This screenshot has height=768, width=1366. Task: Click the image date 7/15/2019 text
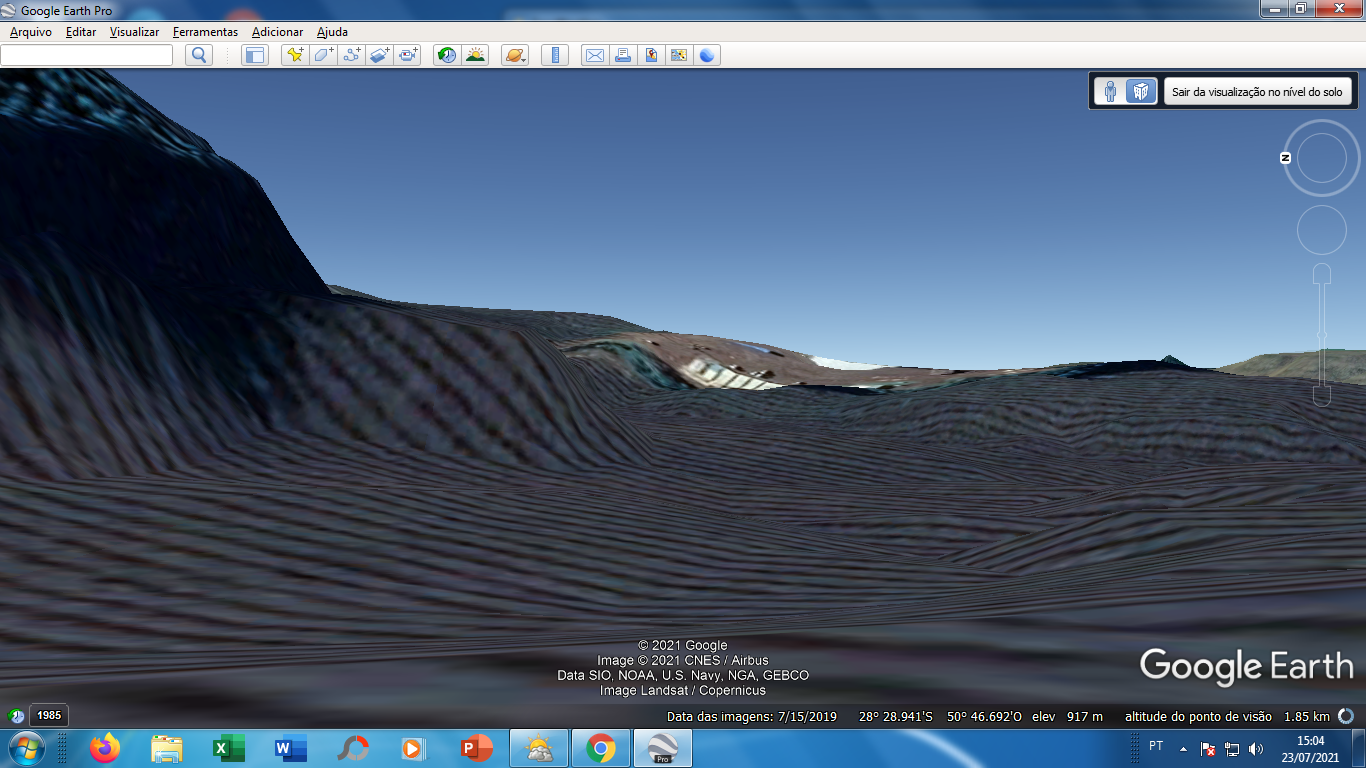point(752,717)
